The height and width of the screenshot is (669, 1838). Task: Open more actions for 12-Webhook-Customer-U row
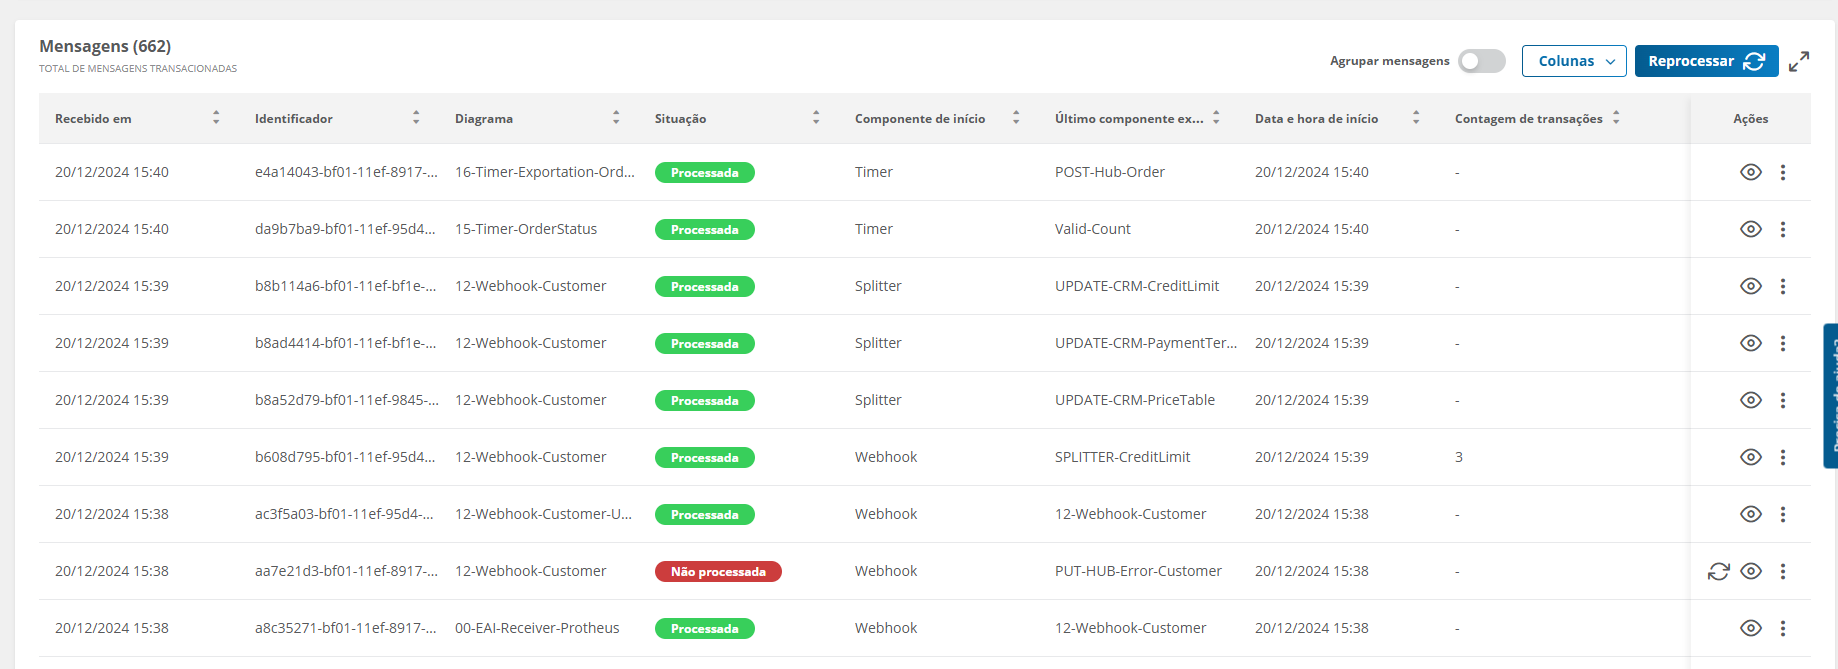coord(1783,514)
